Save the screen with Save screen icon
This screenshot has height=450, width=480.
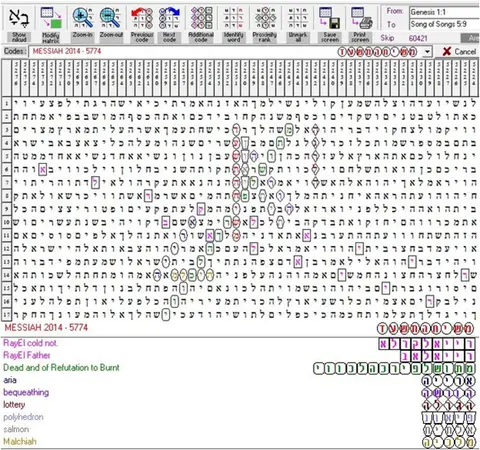pyautogui.click(x=330, y=18)
